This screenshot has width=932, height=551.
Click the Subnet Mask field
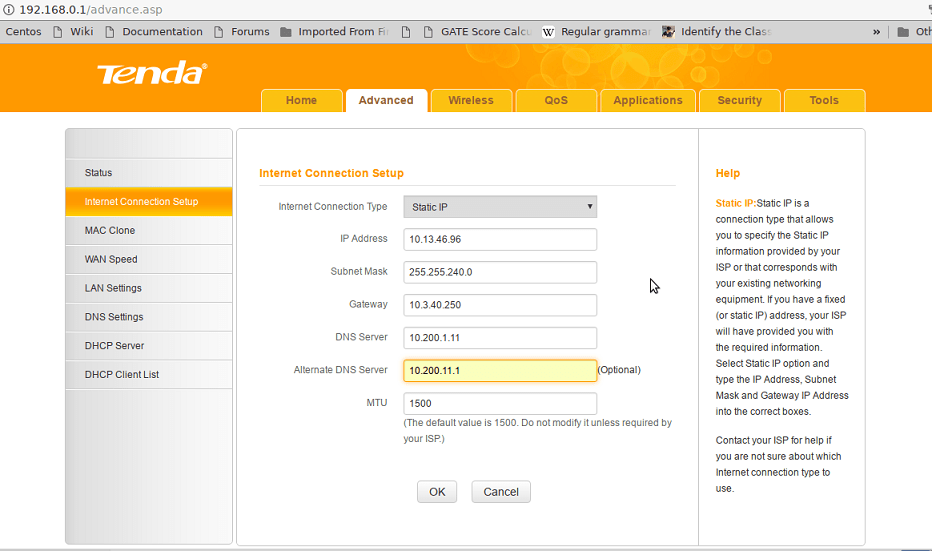pos(500,272)
